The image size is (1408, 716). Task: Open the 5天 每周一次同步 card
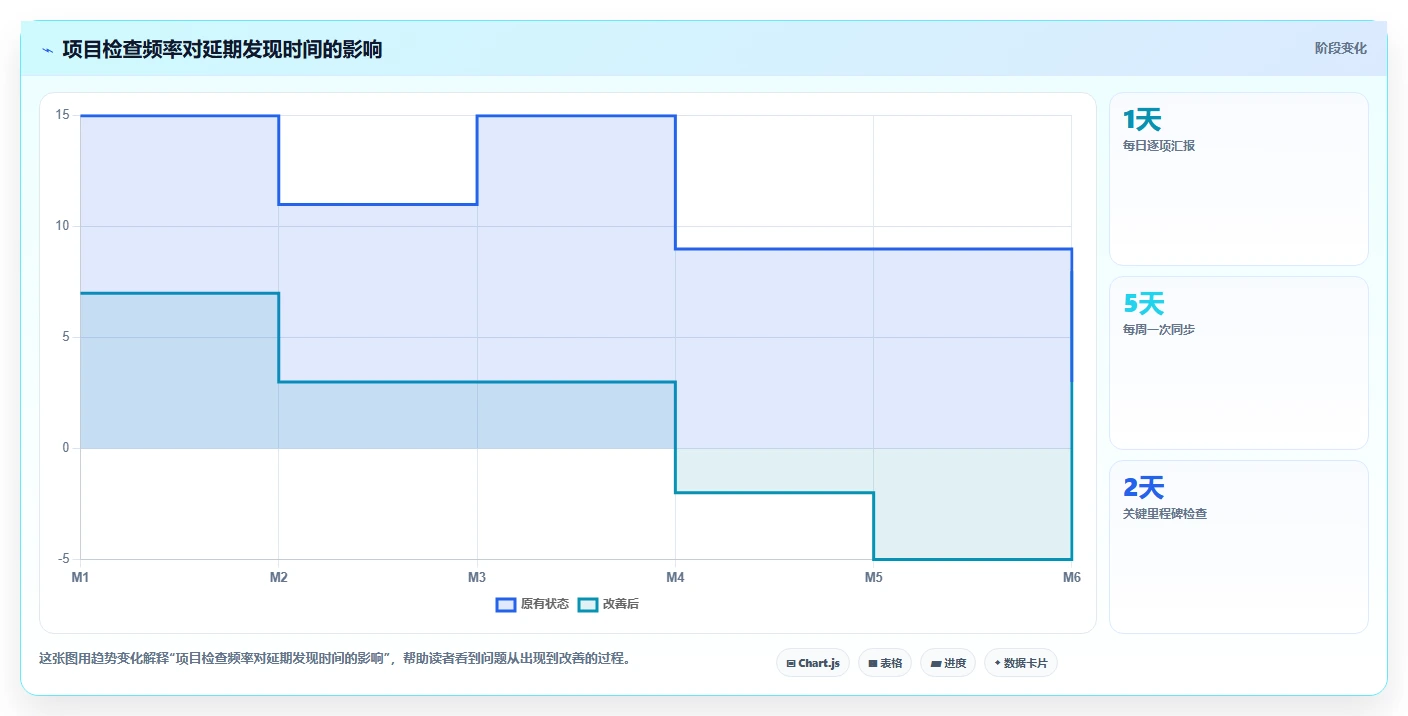coord(1238,363)
